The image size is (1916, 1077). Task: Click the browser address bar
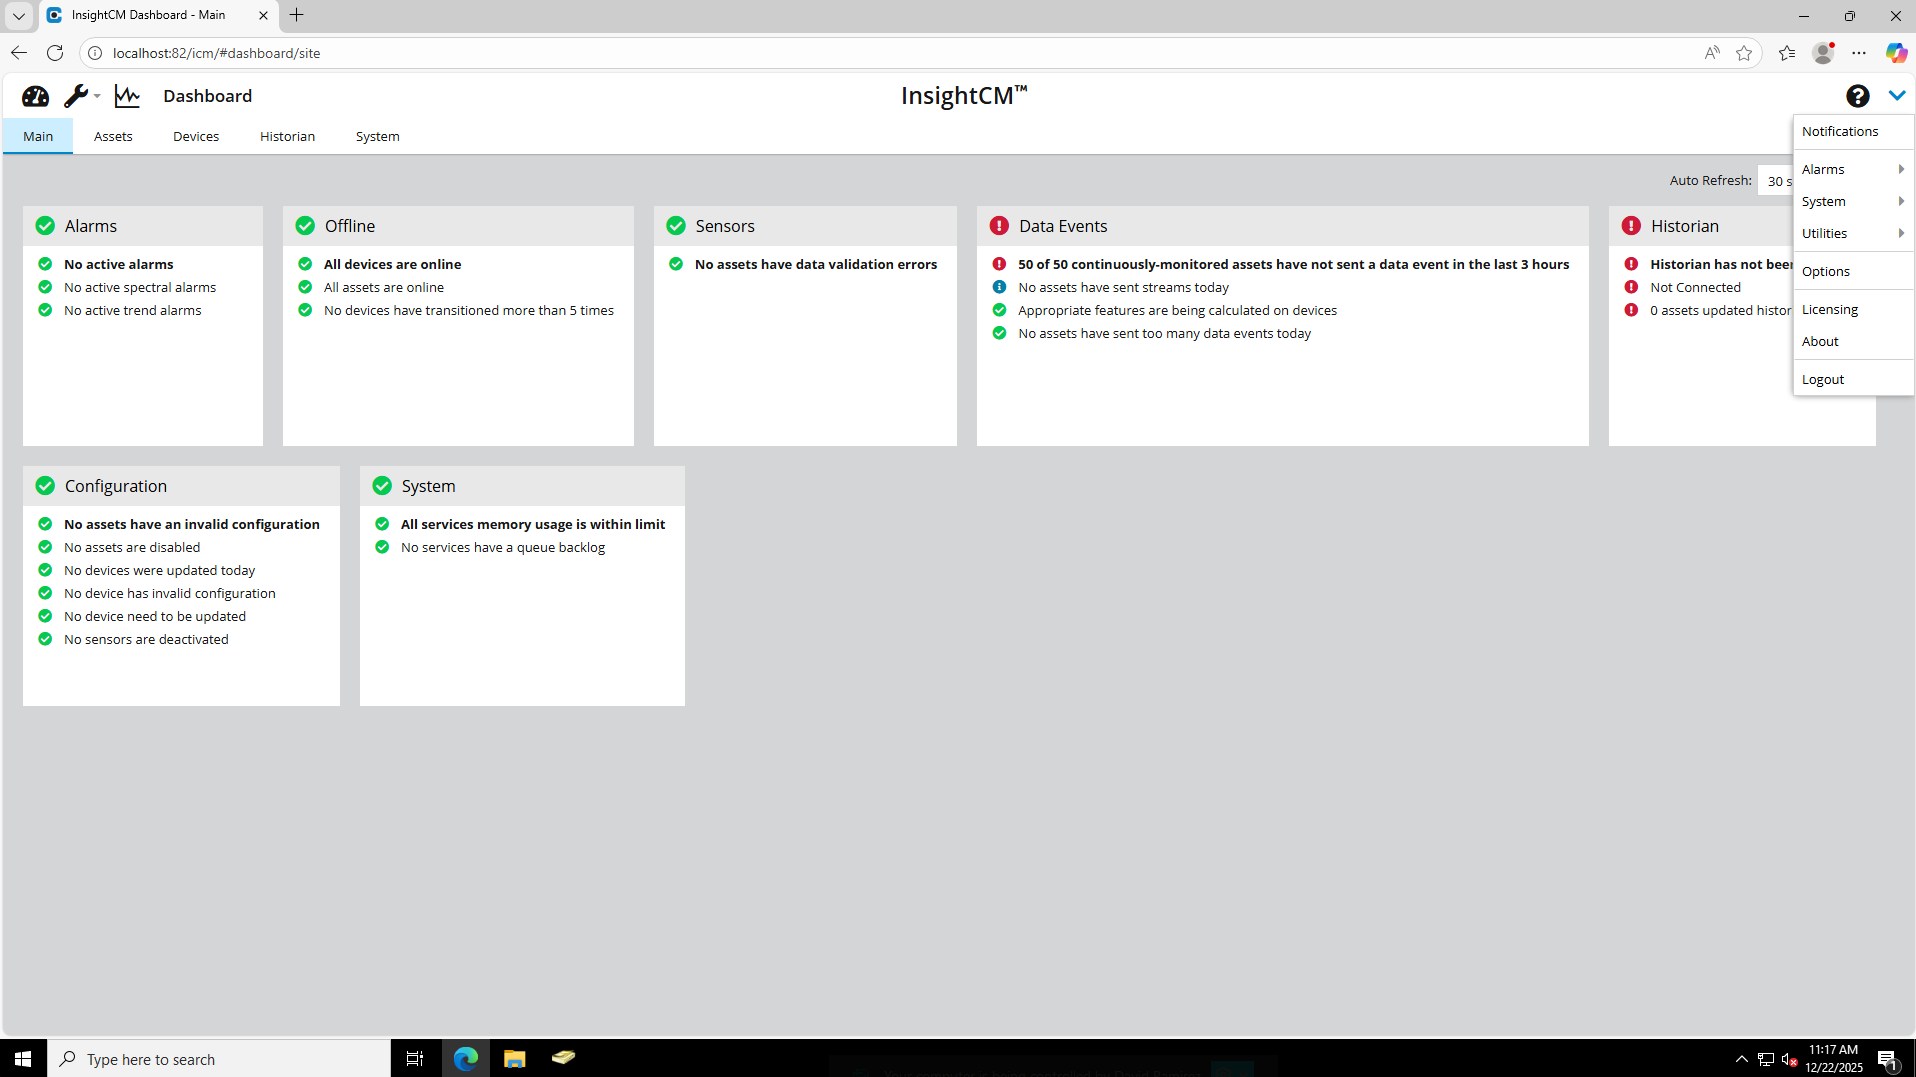[x=900, y=53]
